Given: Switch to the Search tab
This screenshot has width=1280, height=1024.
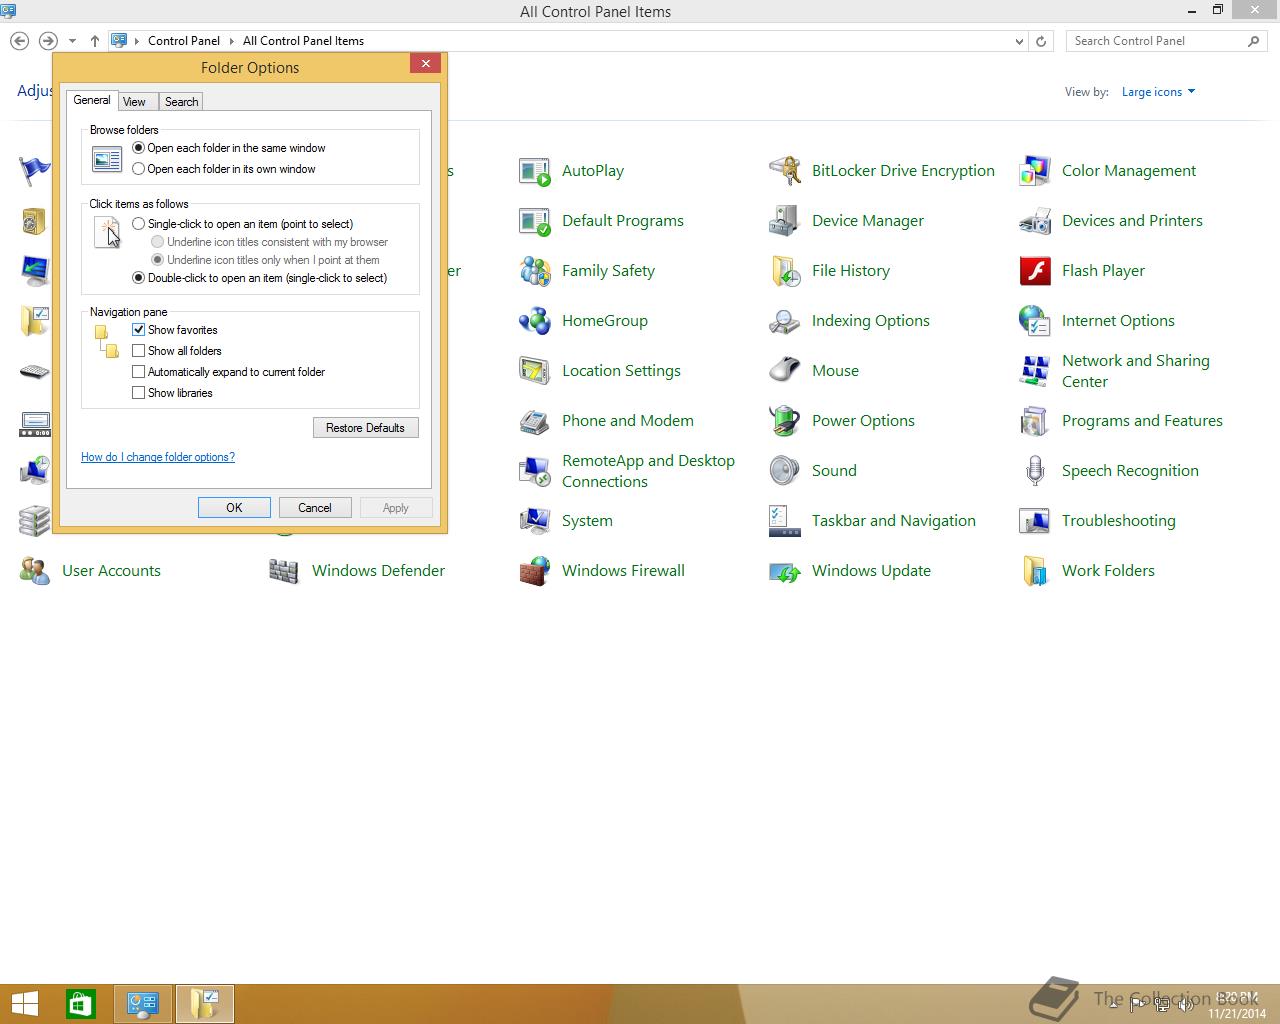Looking at the screenshot, I should point(181,102).
